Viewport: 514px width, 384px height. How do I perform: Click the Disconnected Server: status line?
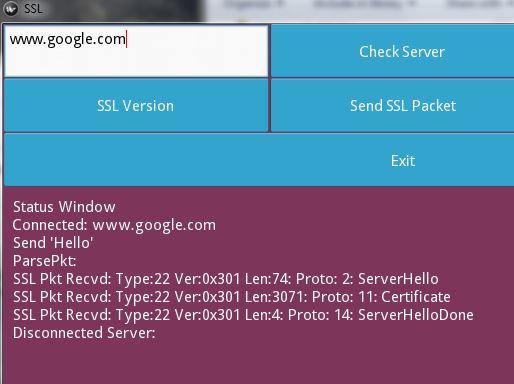[84, 333]
